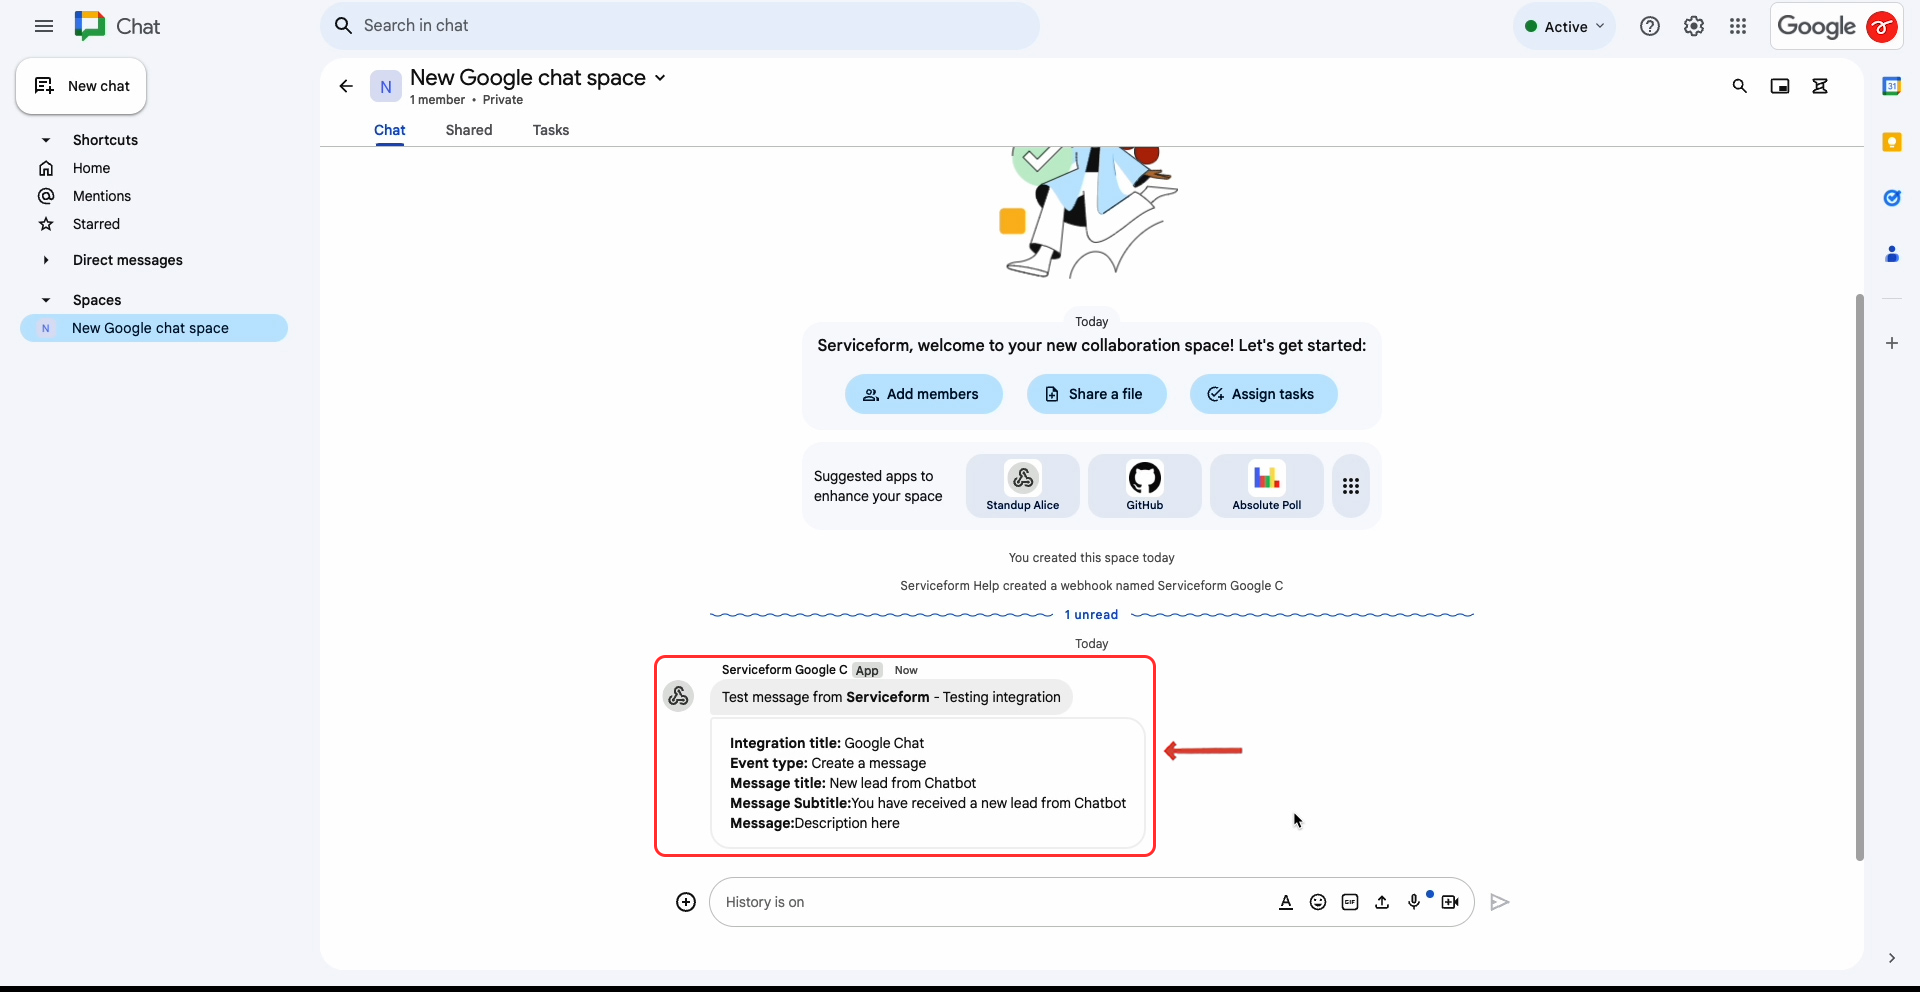Click the Search in chat field
Screen dimensions: 1920x992
point(680,26)
